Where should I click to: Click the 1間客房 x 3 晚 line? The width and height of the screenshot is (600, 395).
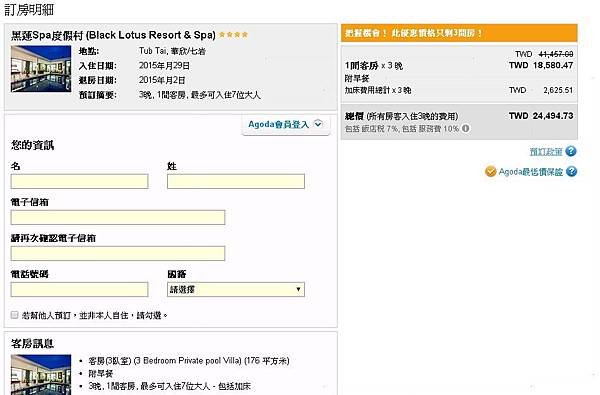coord(374,66)
